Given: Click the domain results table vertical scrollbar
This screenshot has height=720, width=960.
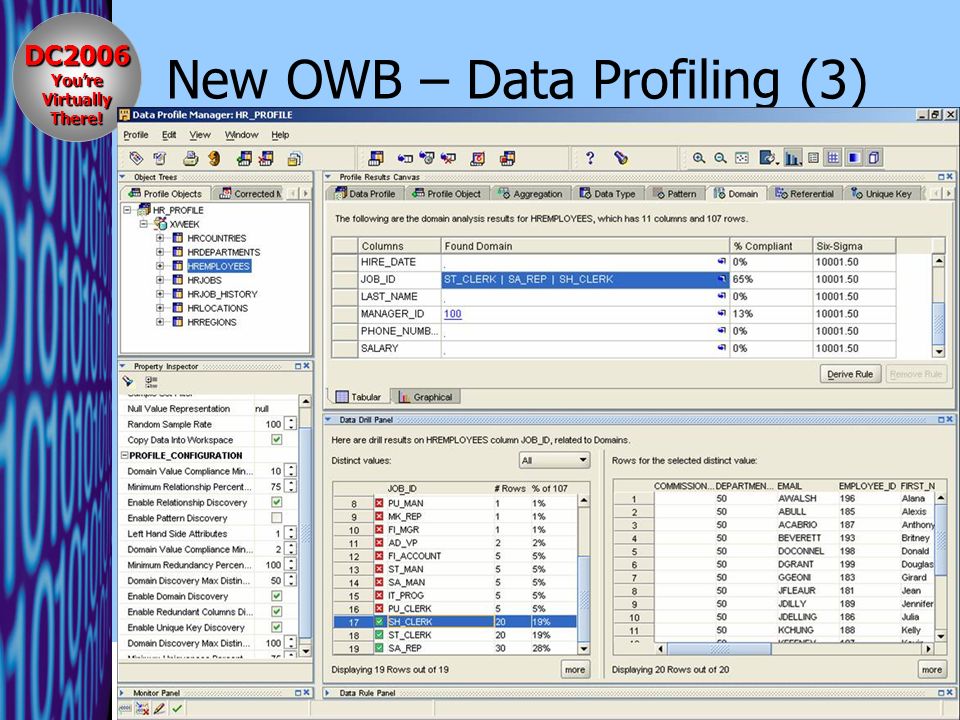Looking at the screenshot, I should pyautogui.click(x=938, y=306).
